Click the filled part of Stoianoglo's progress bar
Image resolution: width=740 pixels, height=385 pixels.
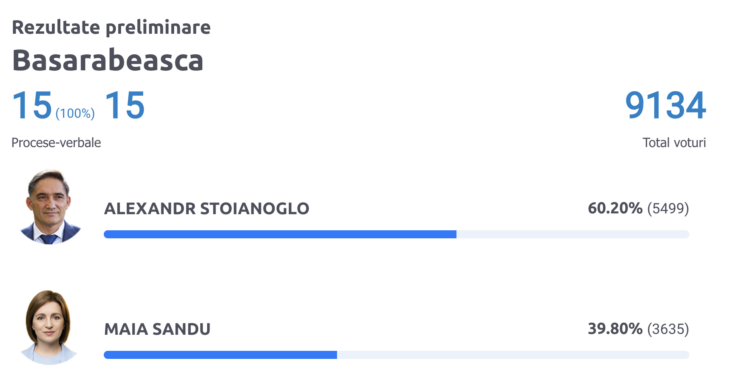[x=280, y=234]
